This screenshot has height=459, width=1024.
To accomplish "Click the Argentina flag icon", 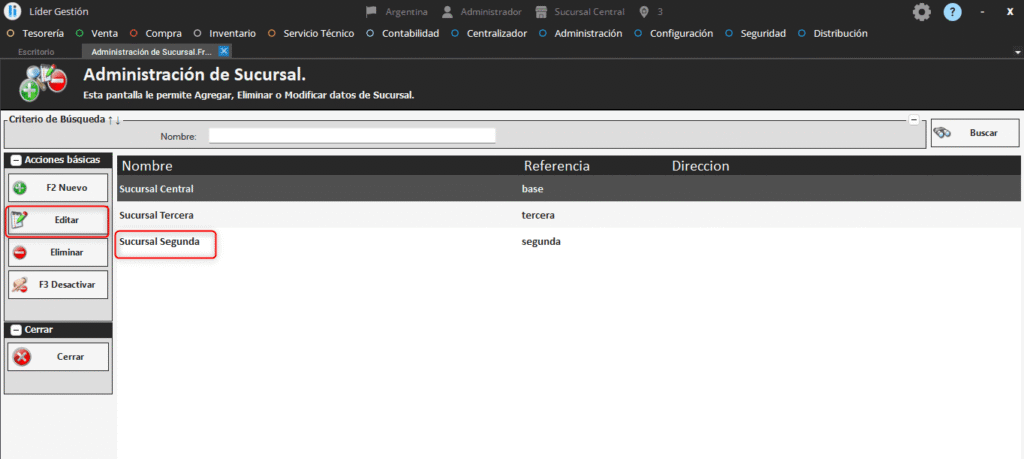I will click(372, 12).
